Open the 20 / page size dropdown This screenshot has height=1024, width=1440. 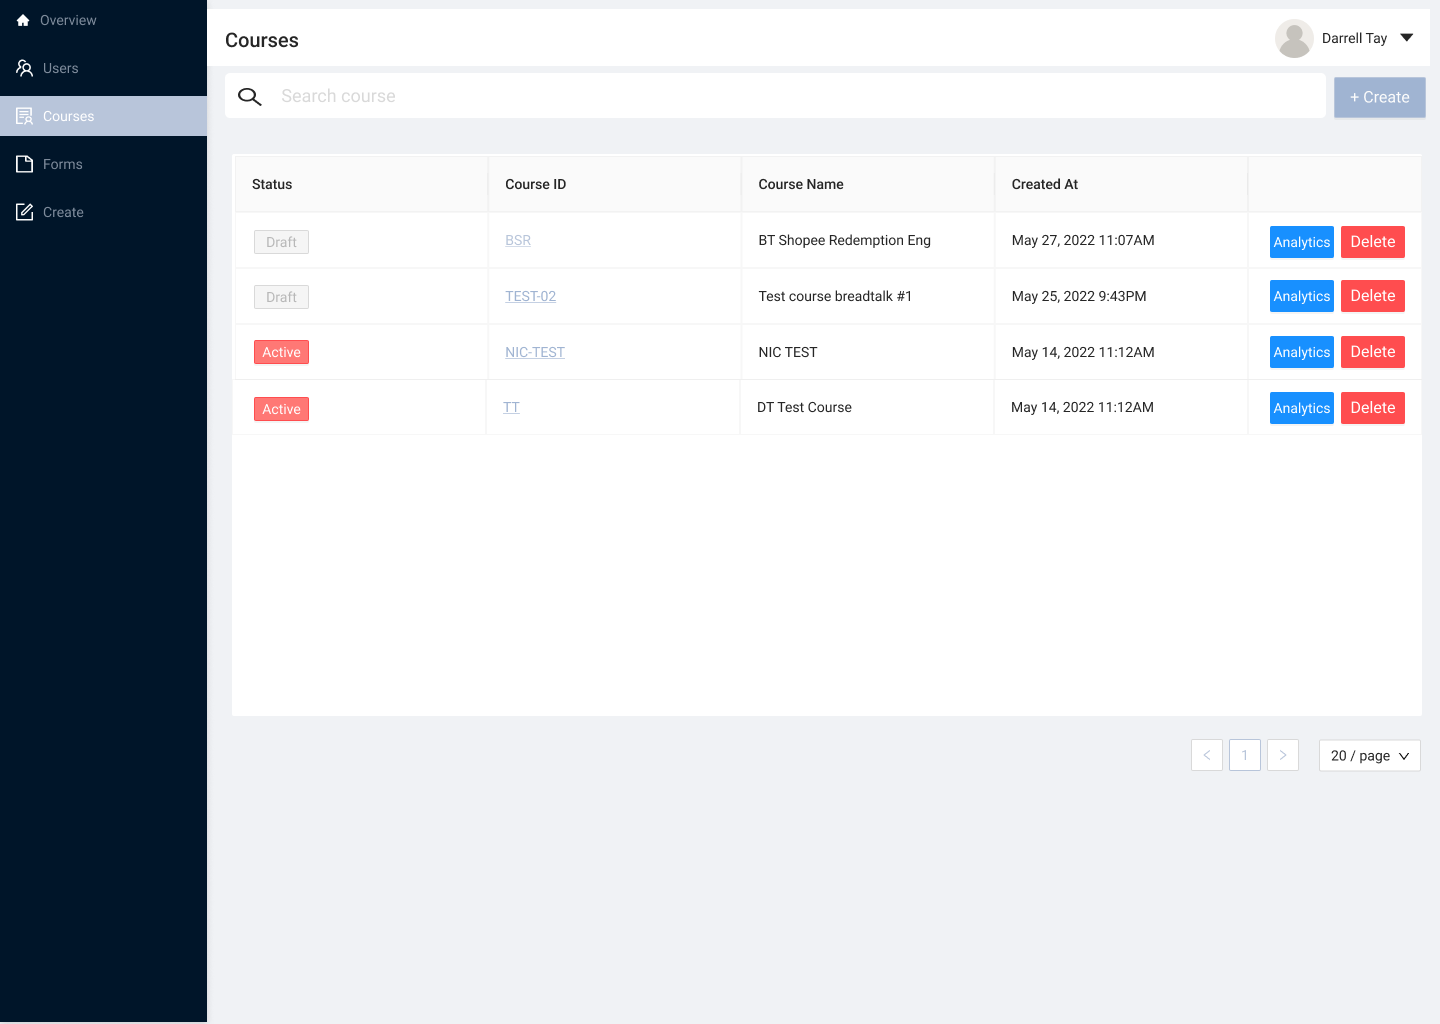point(1370,756)
